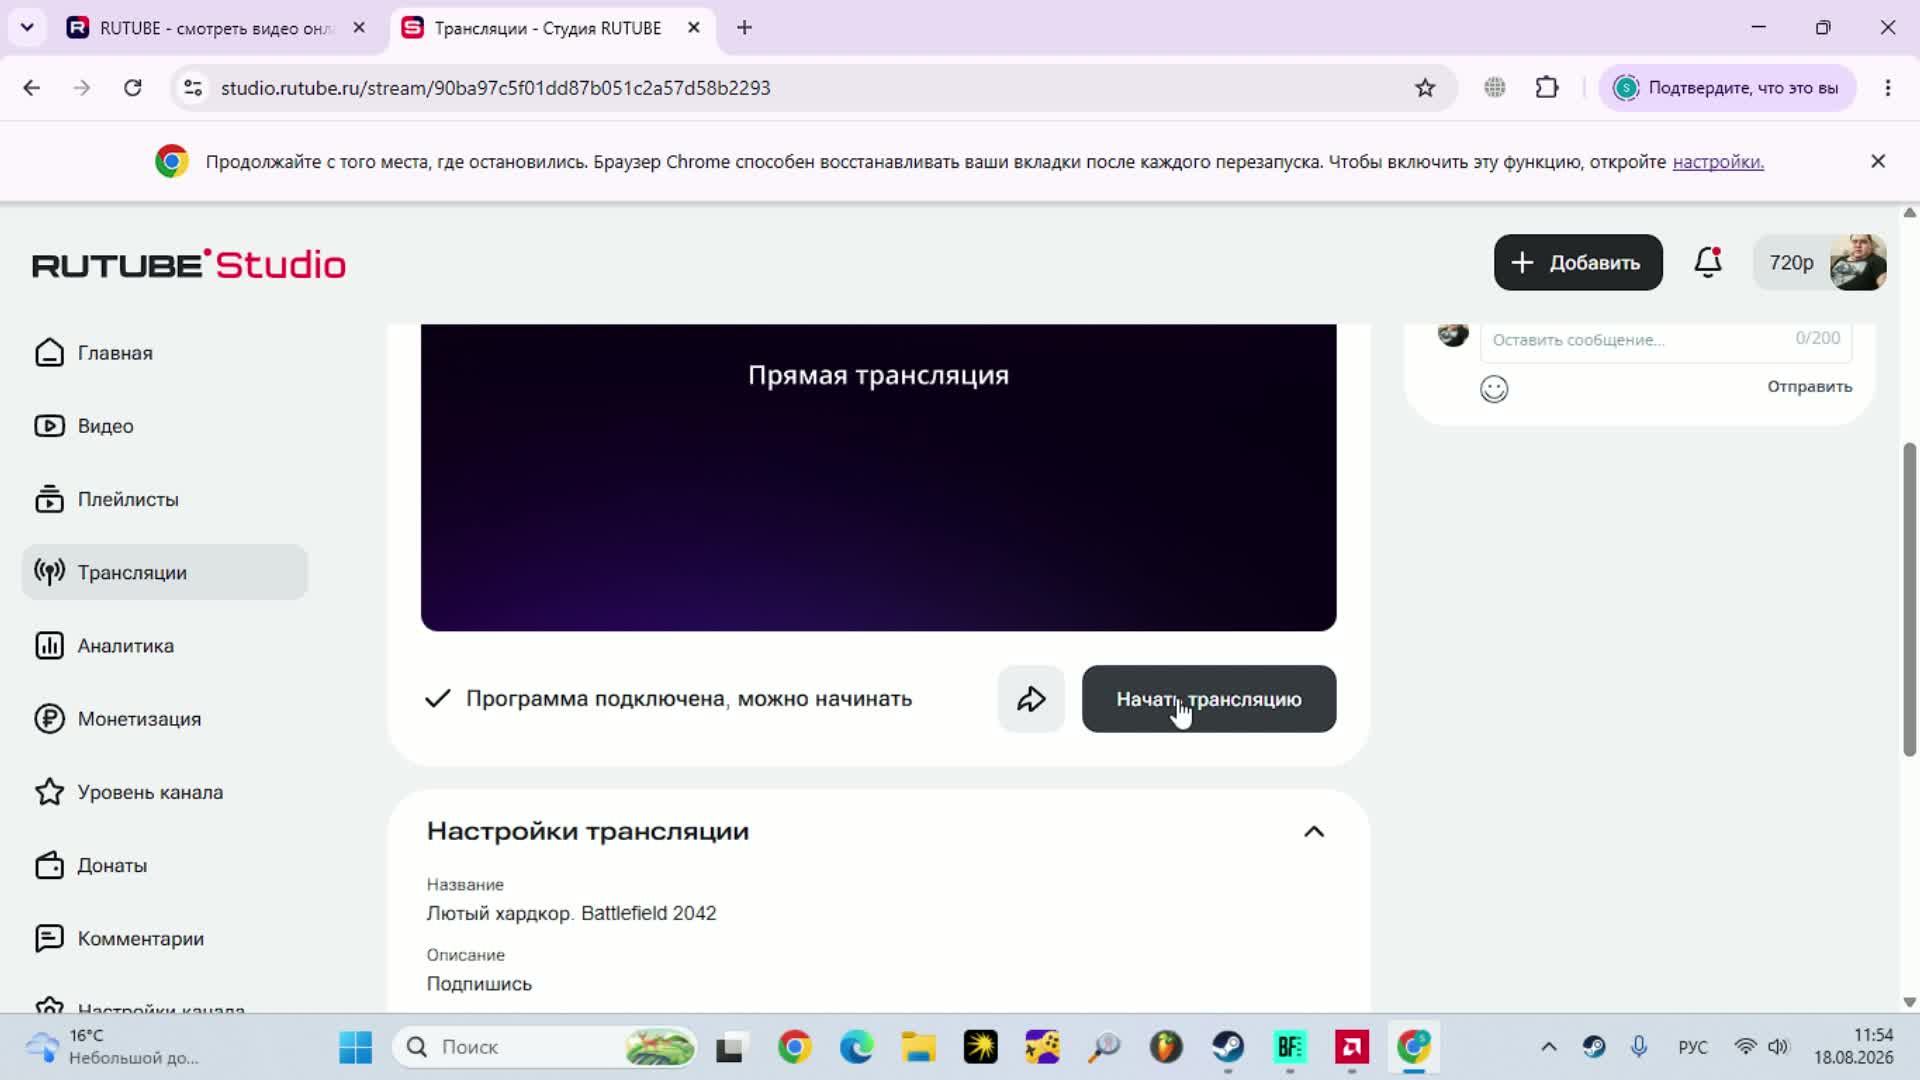Open the AMD software taskbar icon
Screen dimensions: 1920x1080
pyautogui.click(x=1352, y=1047)
